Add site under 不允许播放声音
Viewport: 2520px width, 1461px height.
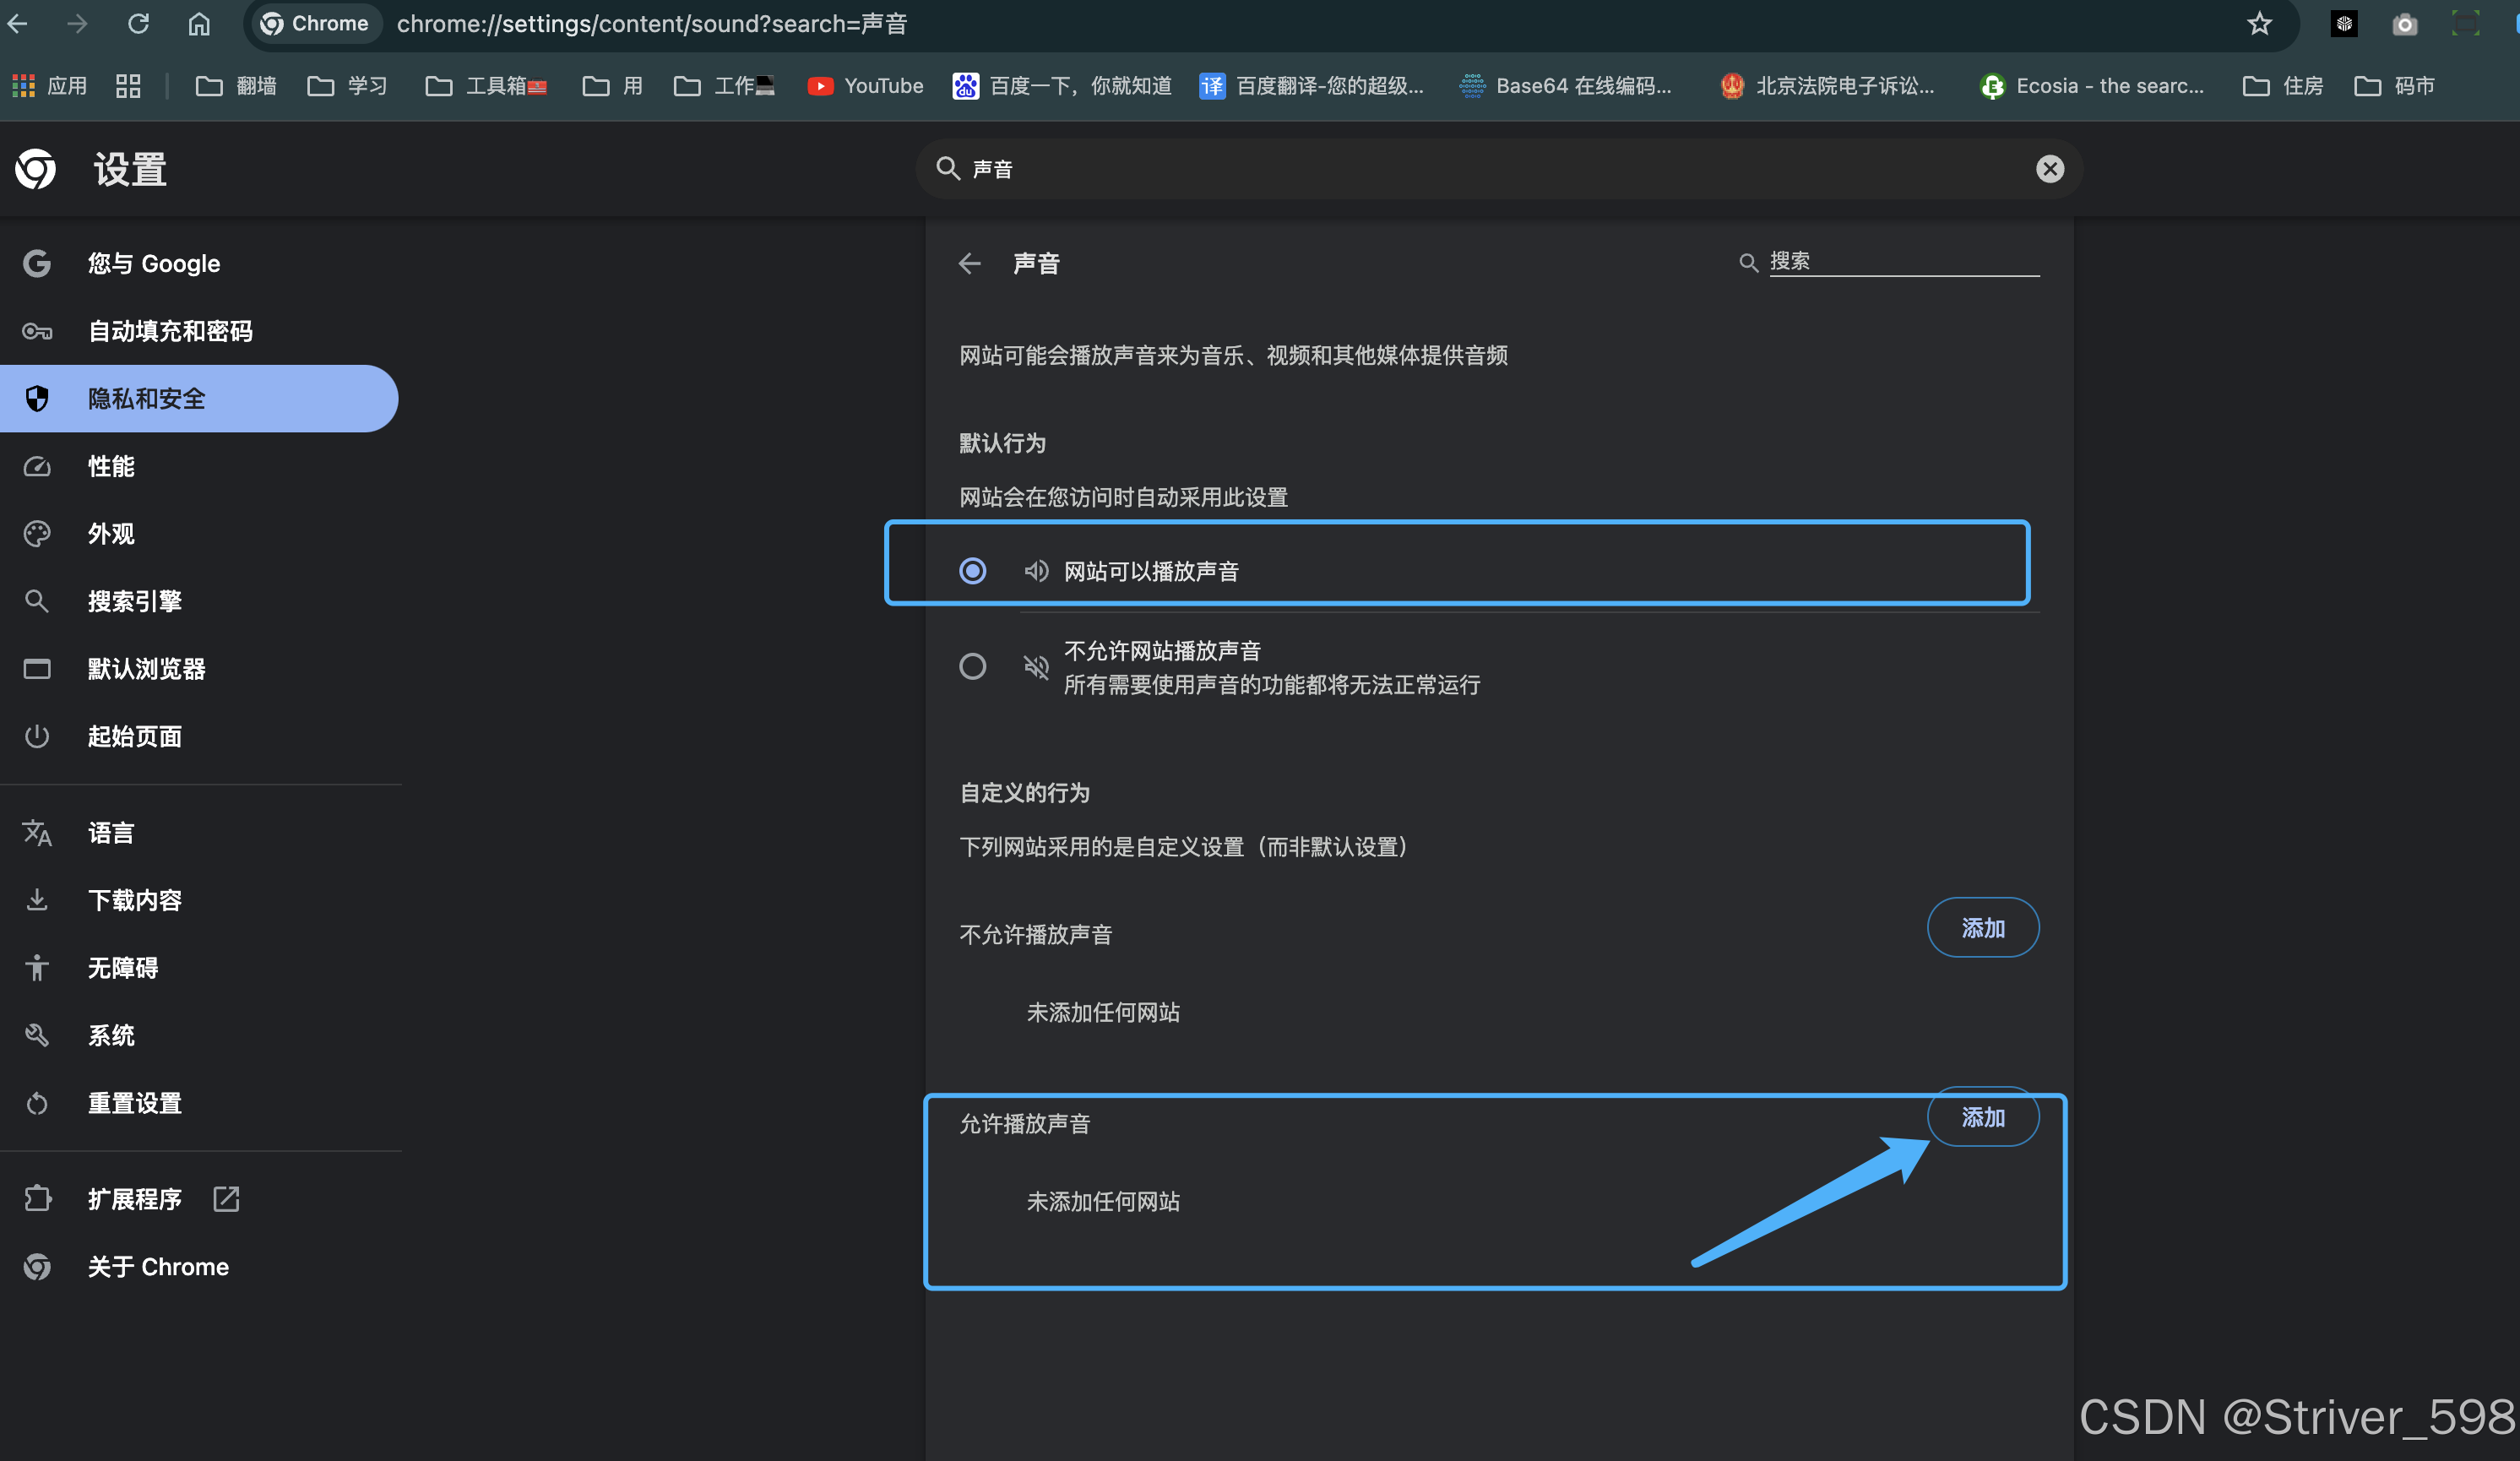pyautogui.click(x=1982, y=928)
